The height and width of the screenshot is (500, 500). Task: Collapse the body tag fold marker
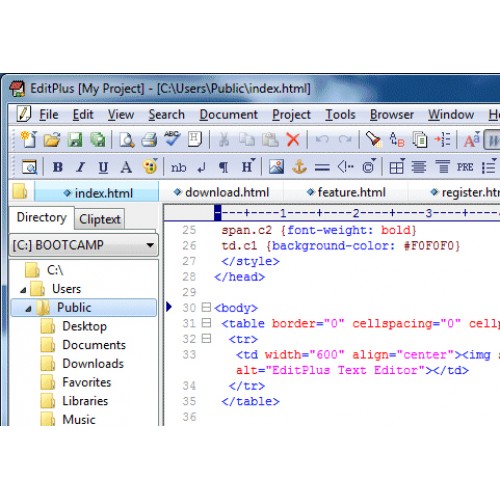pyautogui.click(x=206, y=307)
